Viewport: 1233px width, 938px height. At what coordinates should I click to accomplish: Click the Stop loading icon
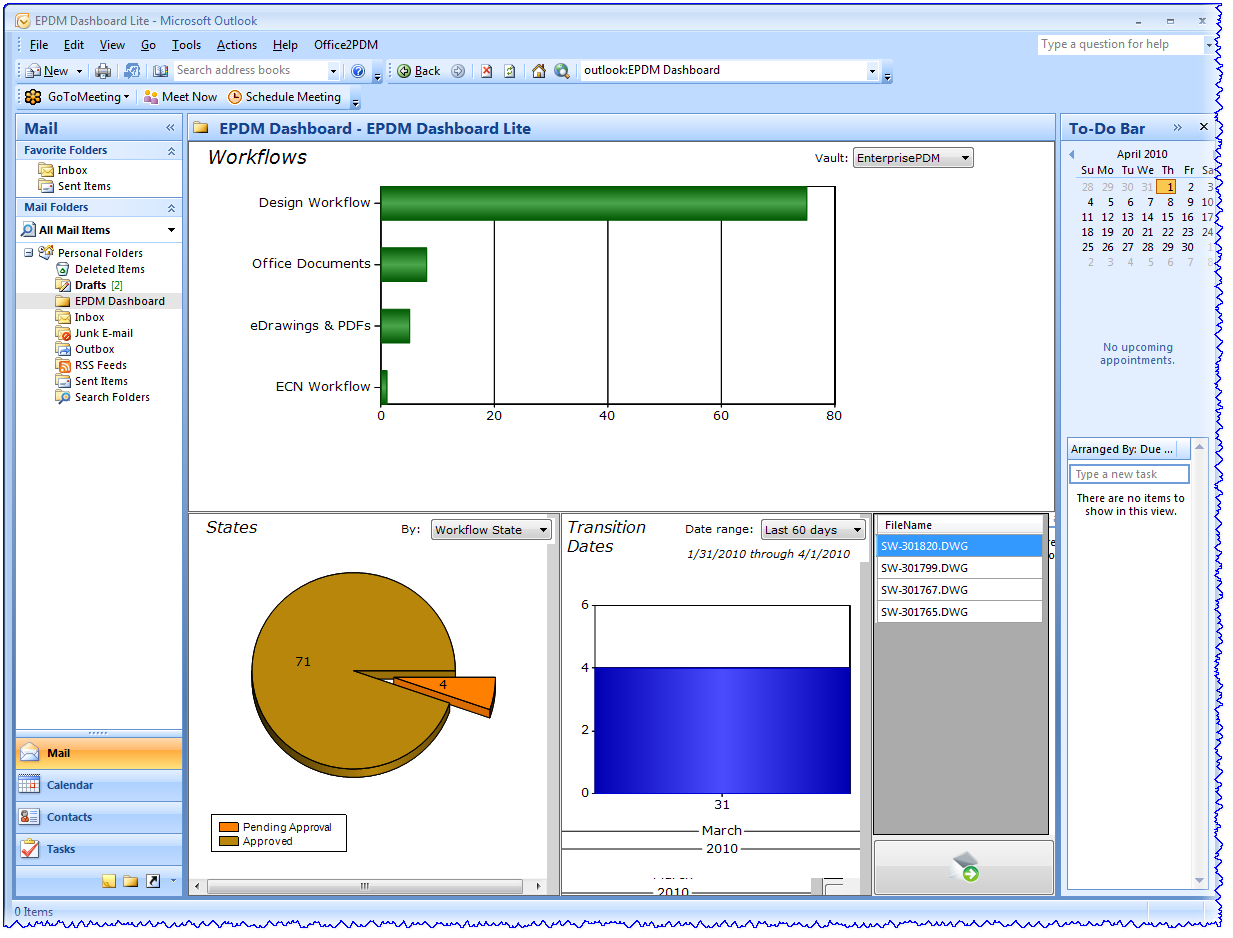tap(487, 71)
